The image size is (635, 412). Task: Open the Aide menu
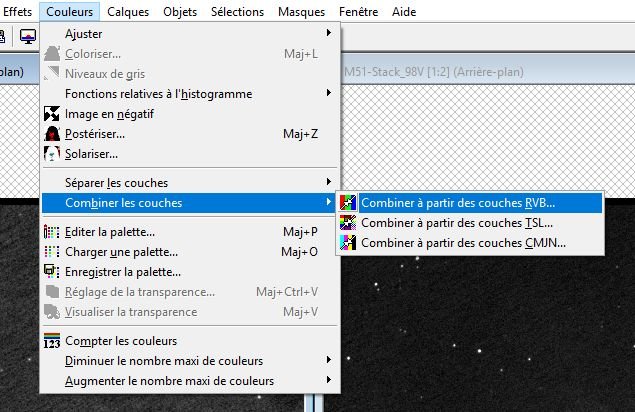click(x=404, y=11)
